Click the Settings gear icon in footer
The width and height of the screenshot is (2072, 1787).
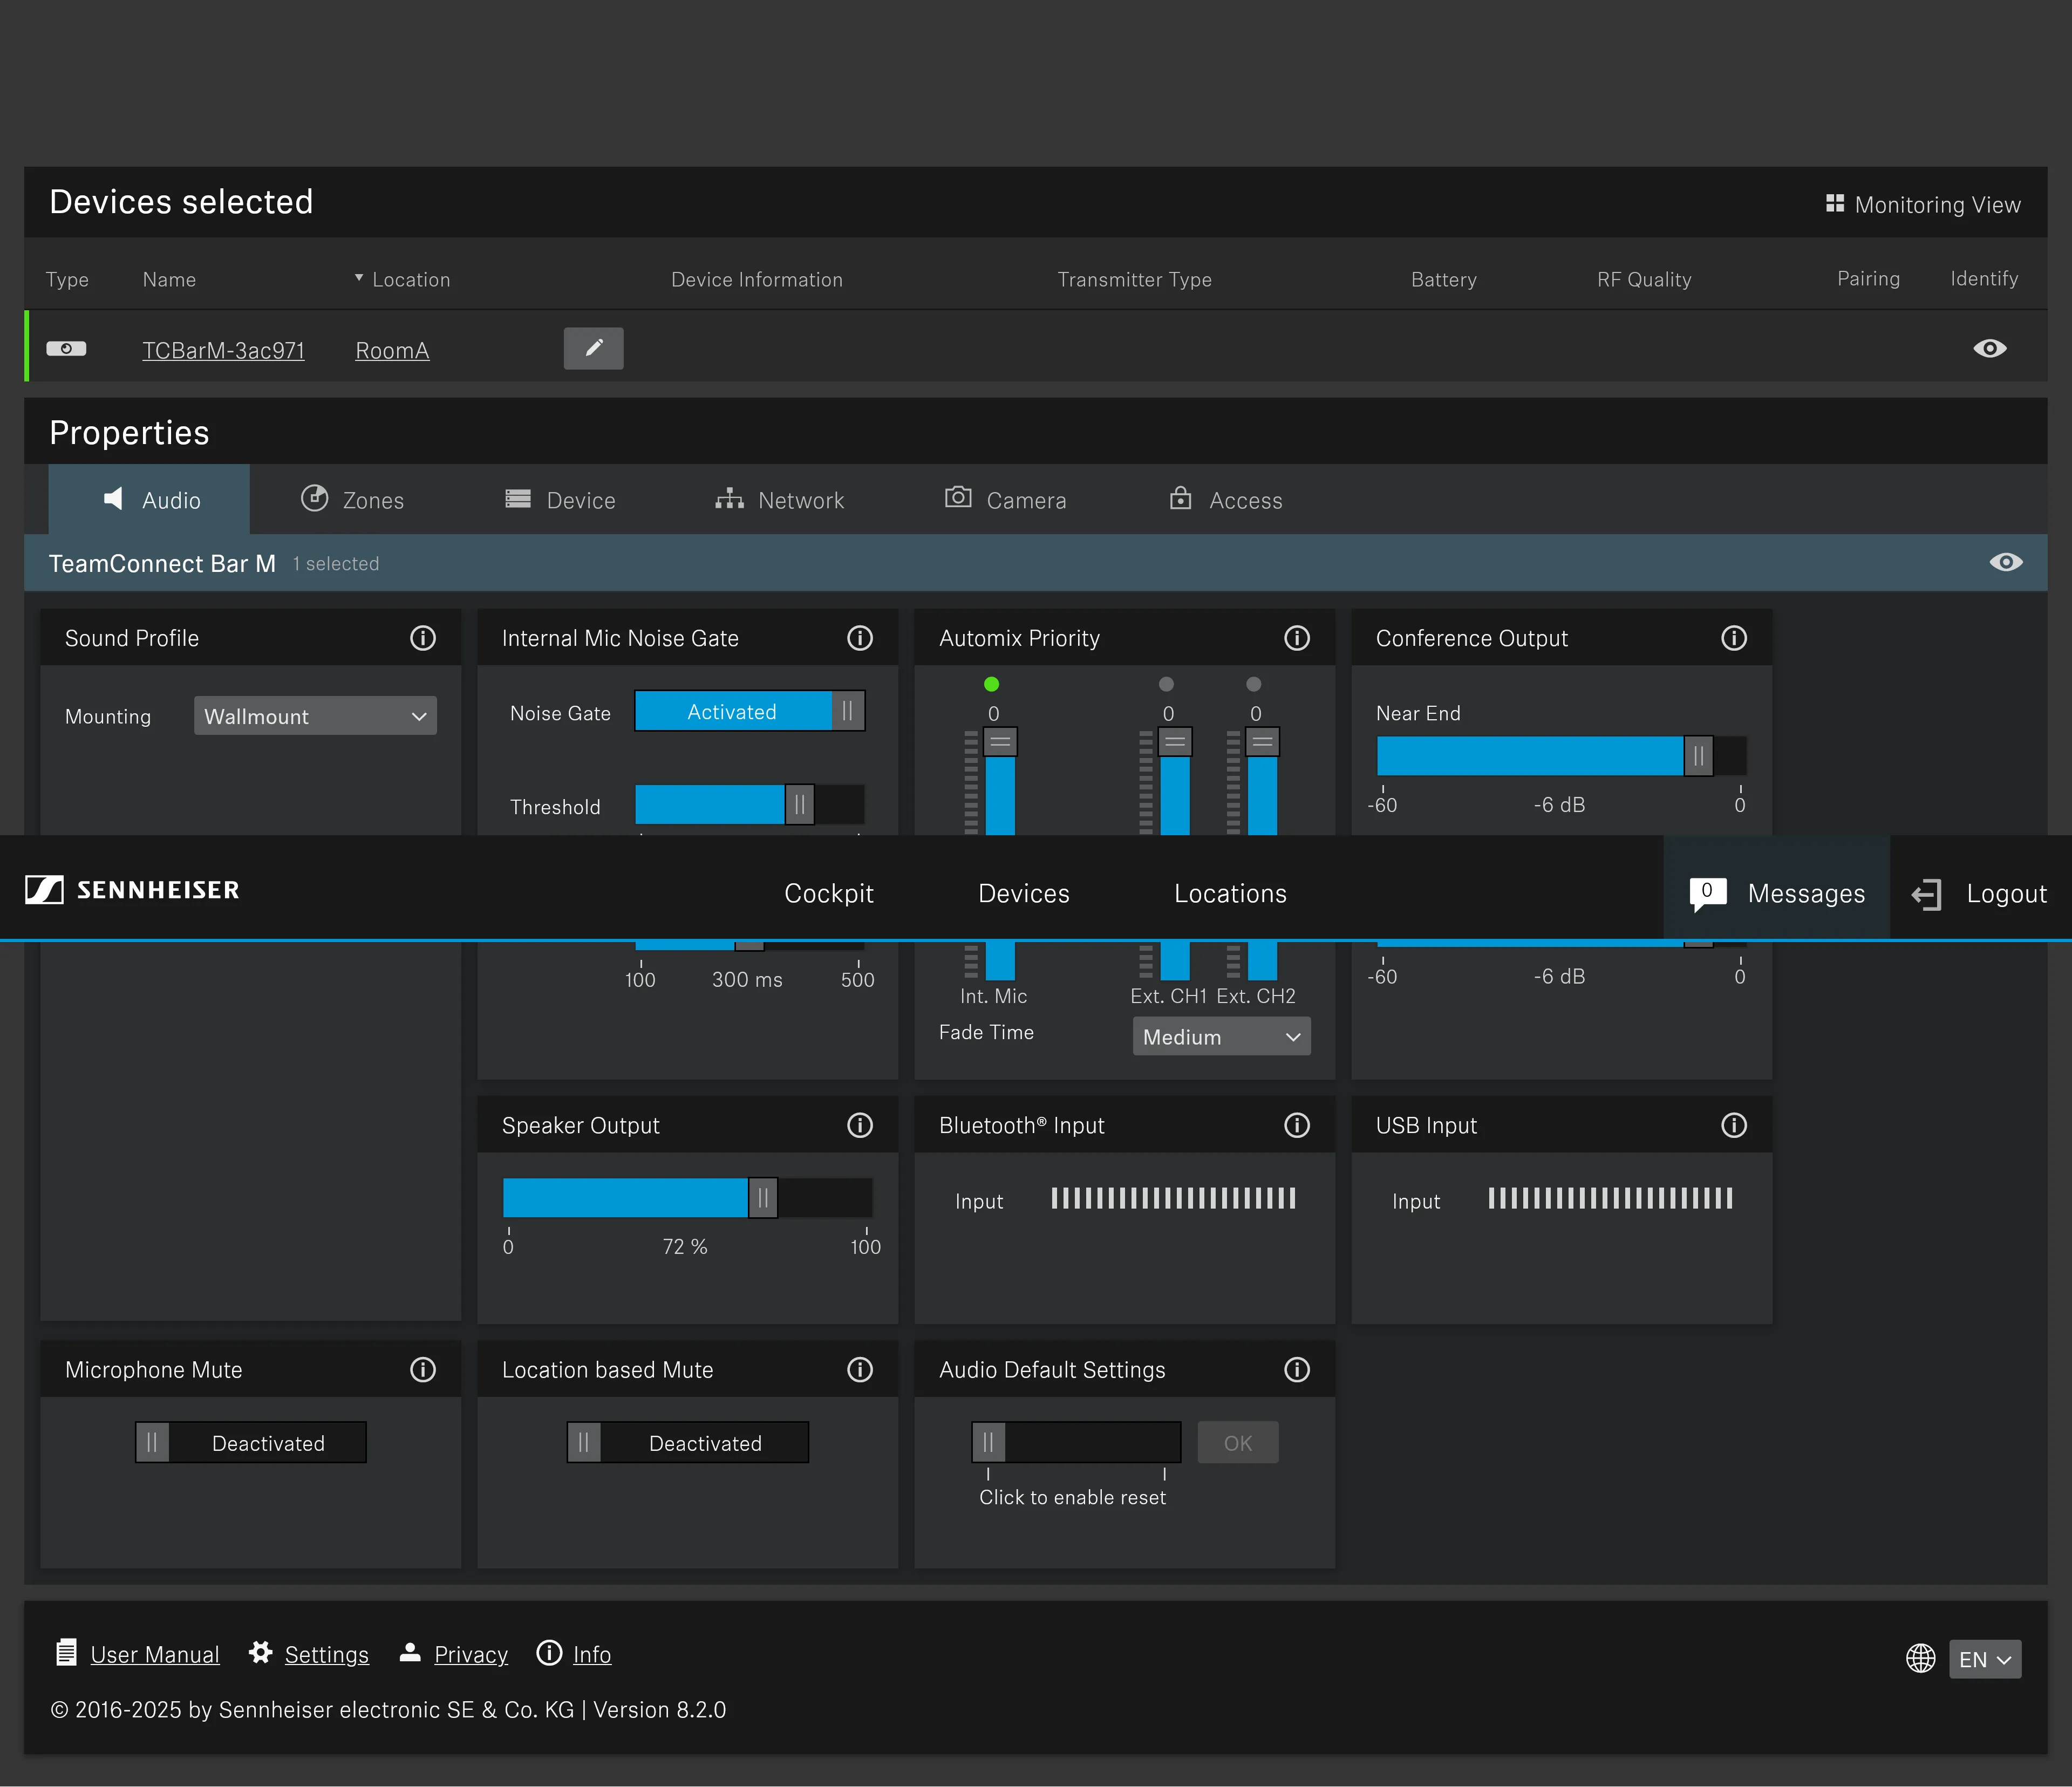(x=260, y=1652)
